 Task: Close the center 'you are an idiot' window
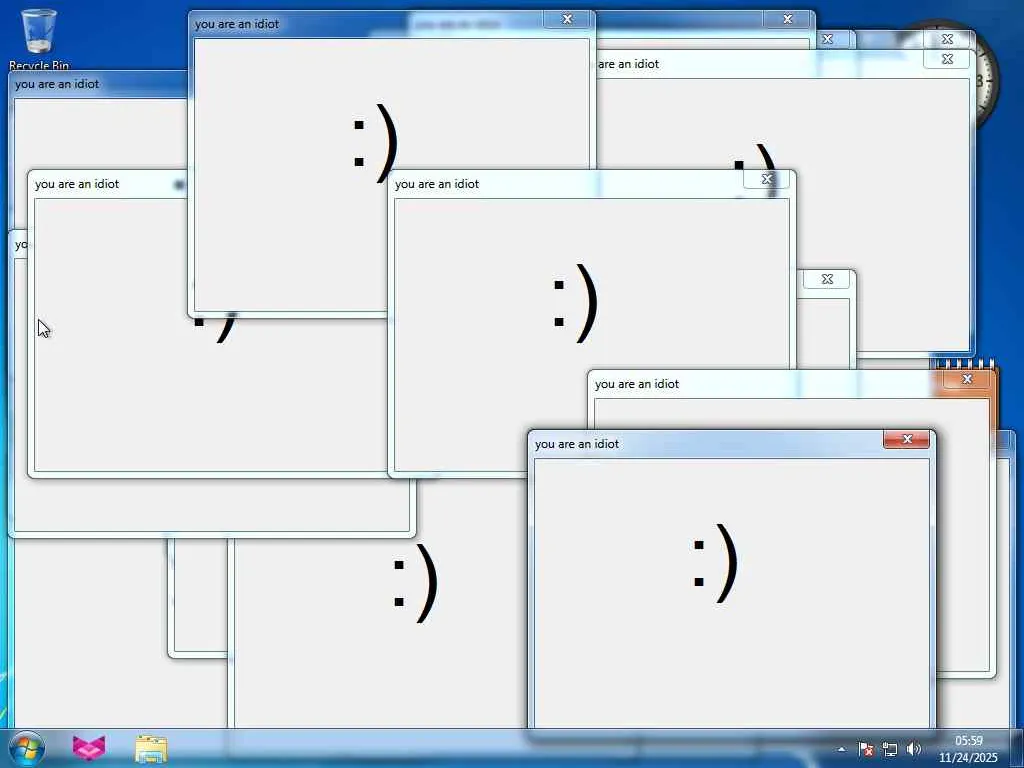[x=767, y=179]
